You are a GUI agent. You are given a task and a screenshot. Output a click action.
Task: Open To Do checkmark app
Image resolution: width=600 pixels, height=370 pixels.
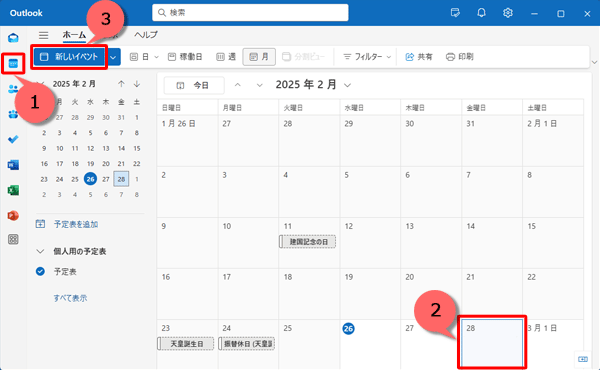tap(13, 139)
